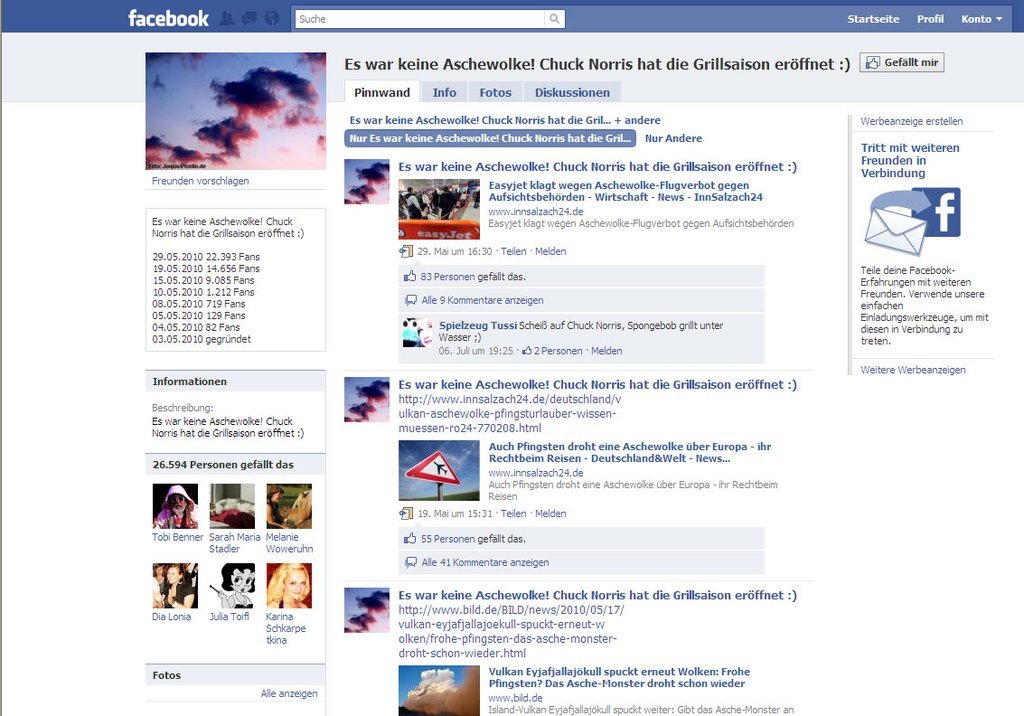Click Alle anzeigen under Fotos
Screen dimensions: 1024x716
289,694
